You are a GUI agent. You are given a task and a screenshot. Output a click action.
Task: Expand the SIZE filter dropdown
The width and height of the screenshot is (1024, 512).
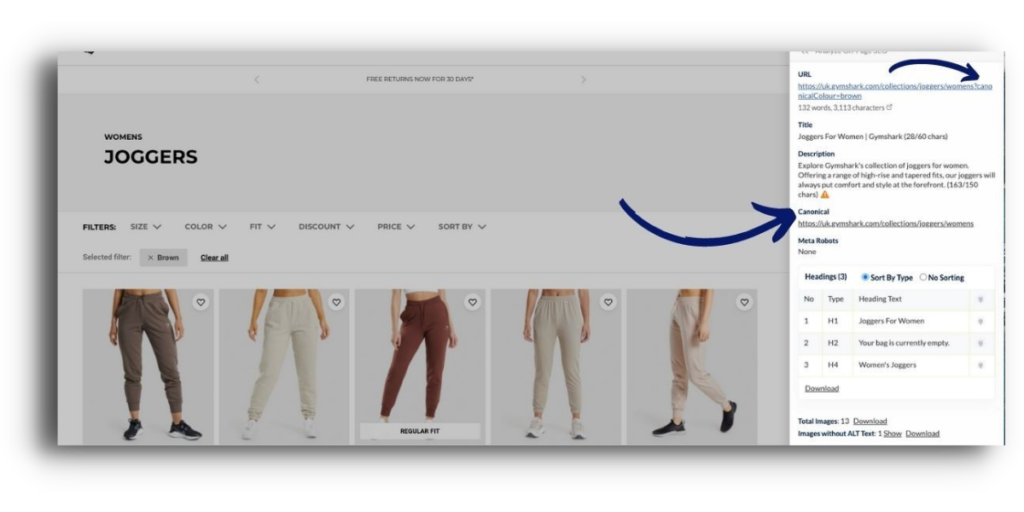146,227
